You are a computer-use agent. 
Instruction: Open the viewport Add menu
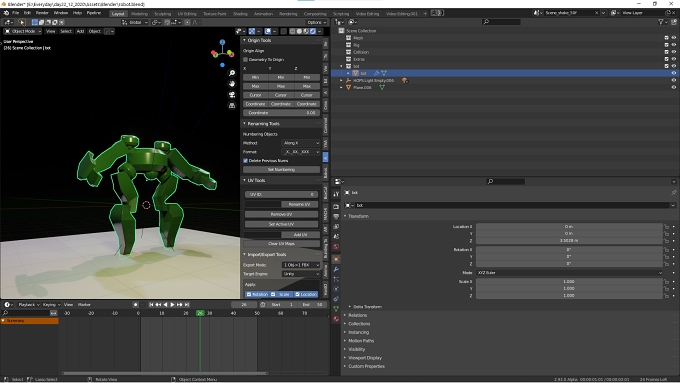tap(80, 31)
